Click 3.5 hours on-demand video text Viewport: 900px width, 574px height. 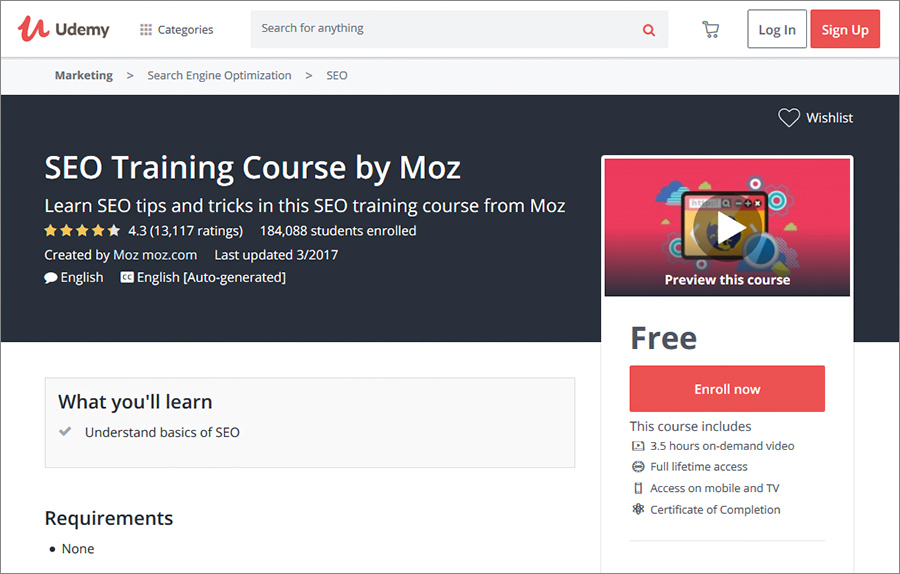(722, 446)
